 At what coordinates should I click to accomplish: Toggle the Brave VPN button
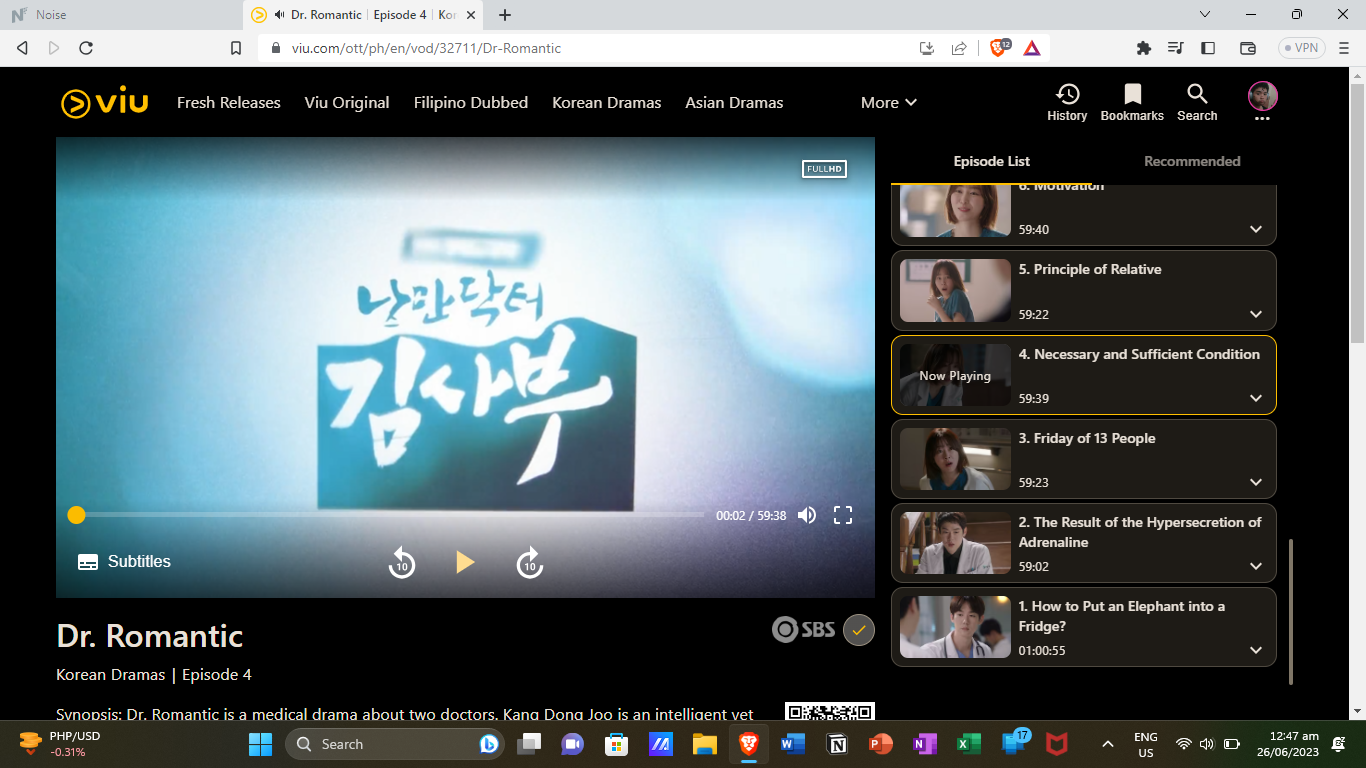(1301, 48)
